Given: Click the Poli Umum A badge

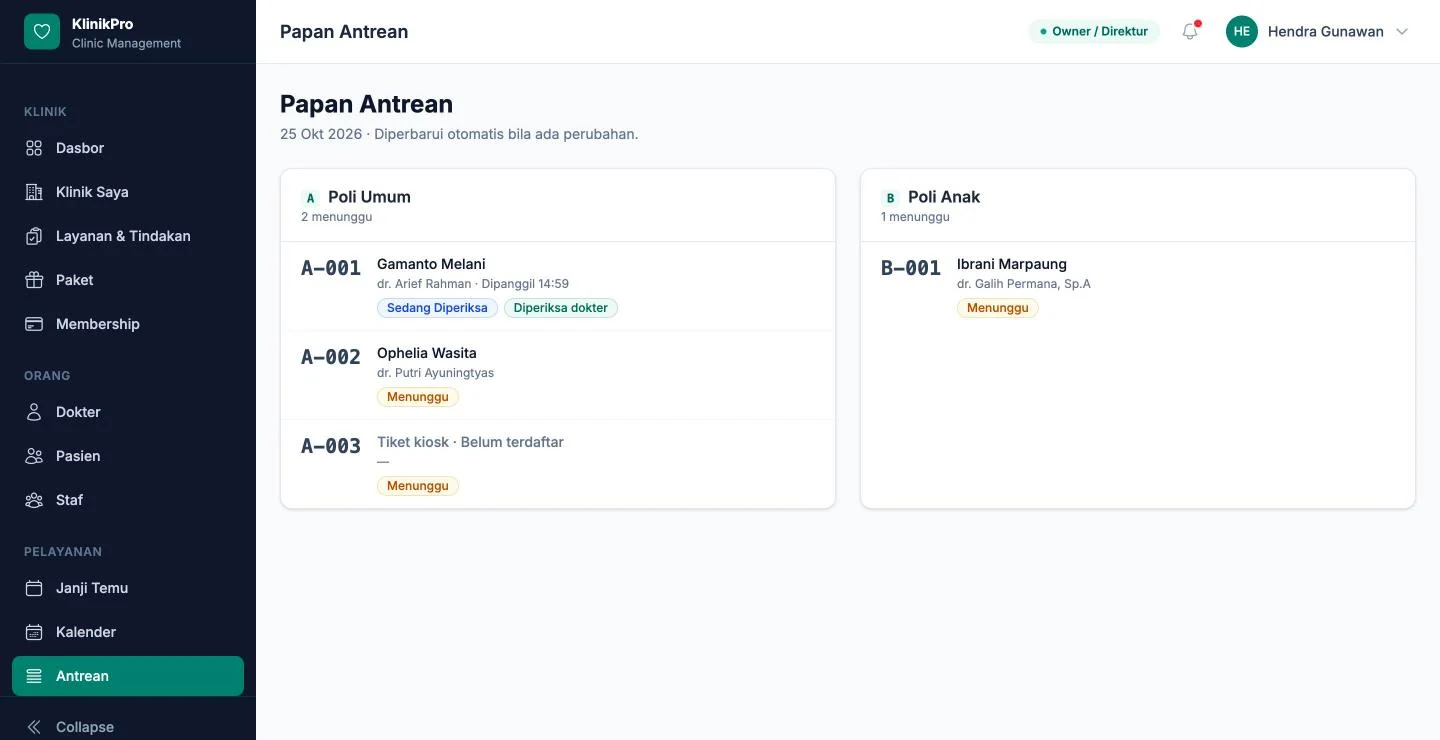Looking at the screenshot, I should click(310, 198).
